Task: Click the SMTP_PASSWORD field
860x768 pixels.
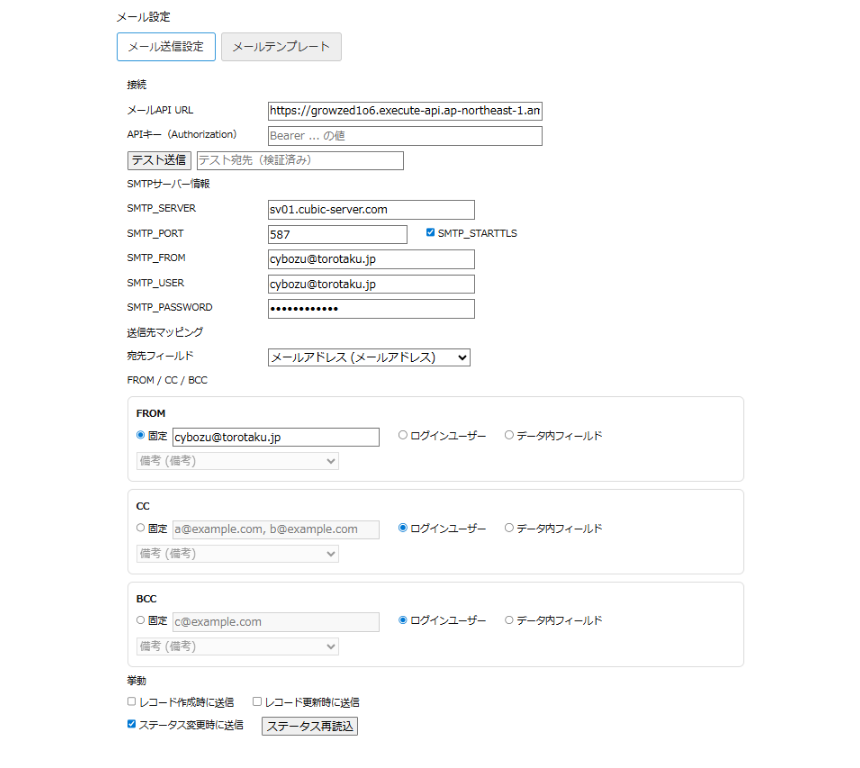Action: [x=371, y=308]
